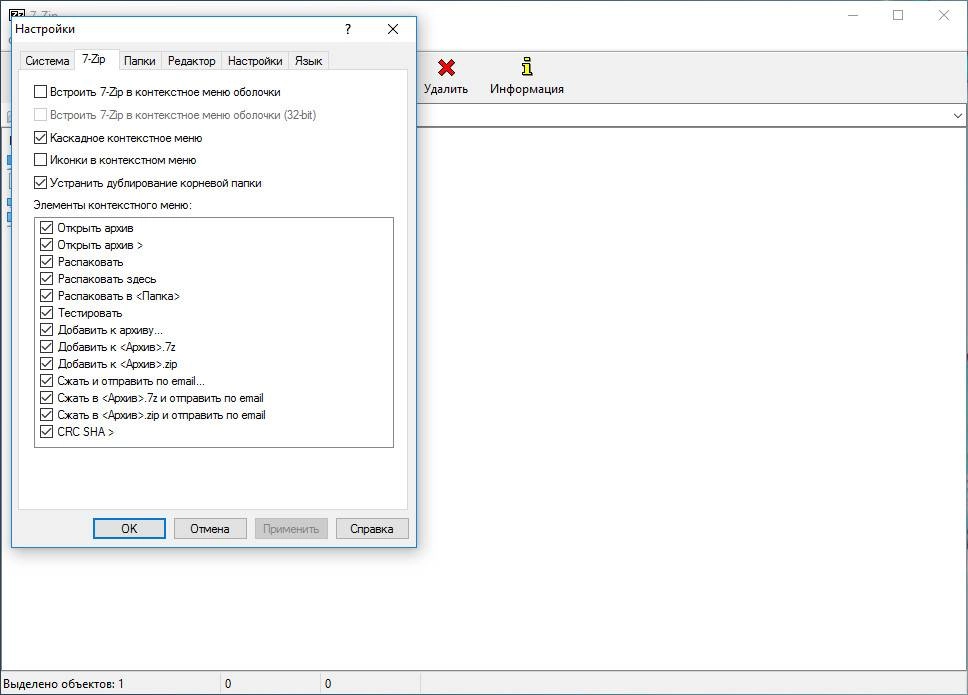Open the Информация toolbar icon
The height and width of the screenshot is (695, 968).
[527, 66]
